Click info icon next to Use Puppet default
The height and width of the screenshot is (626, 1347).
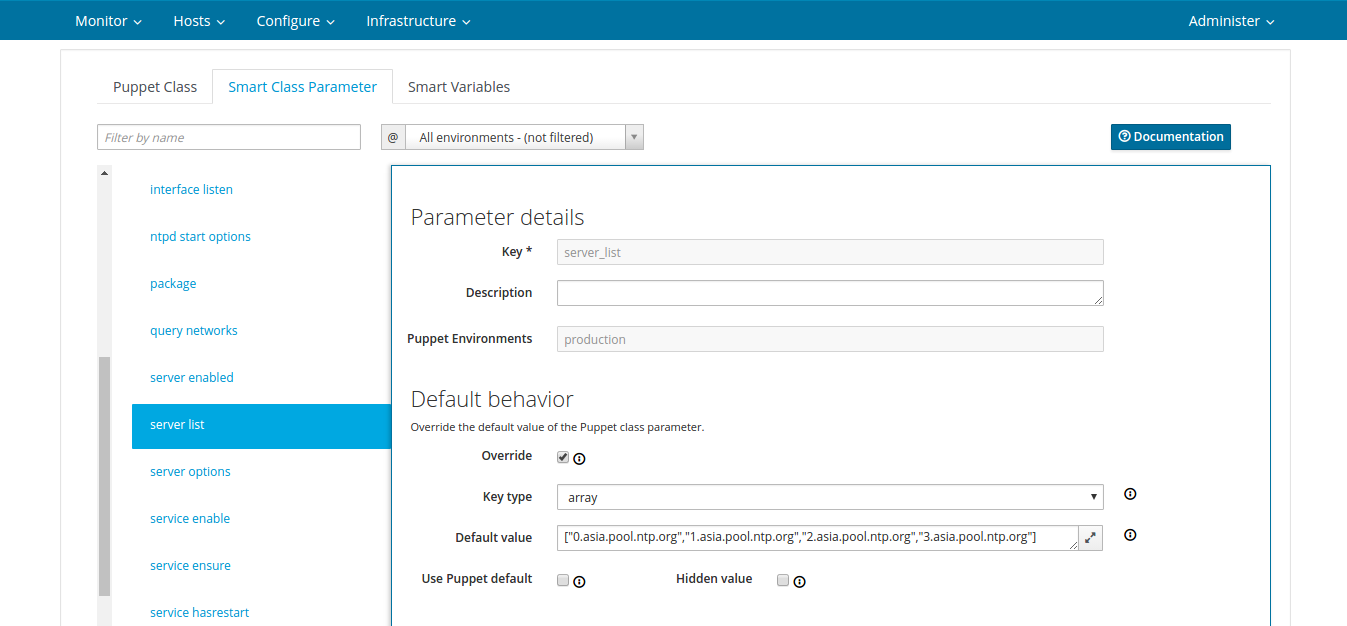579,581
